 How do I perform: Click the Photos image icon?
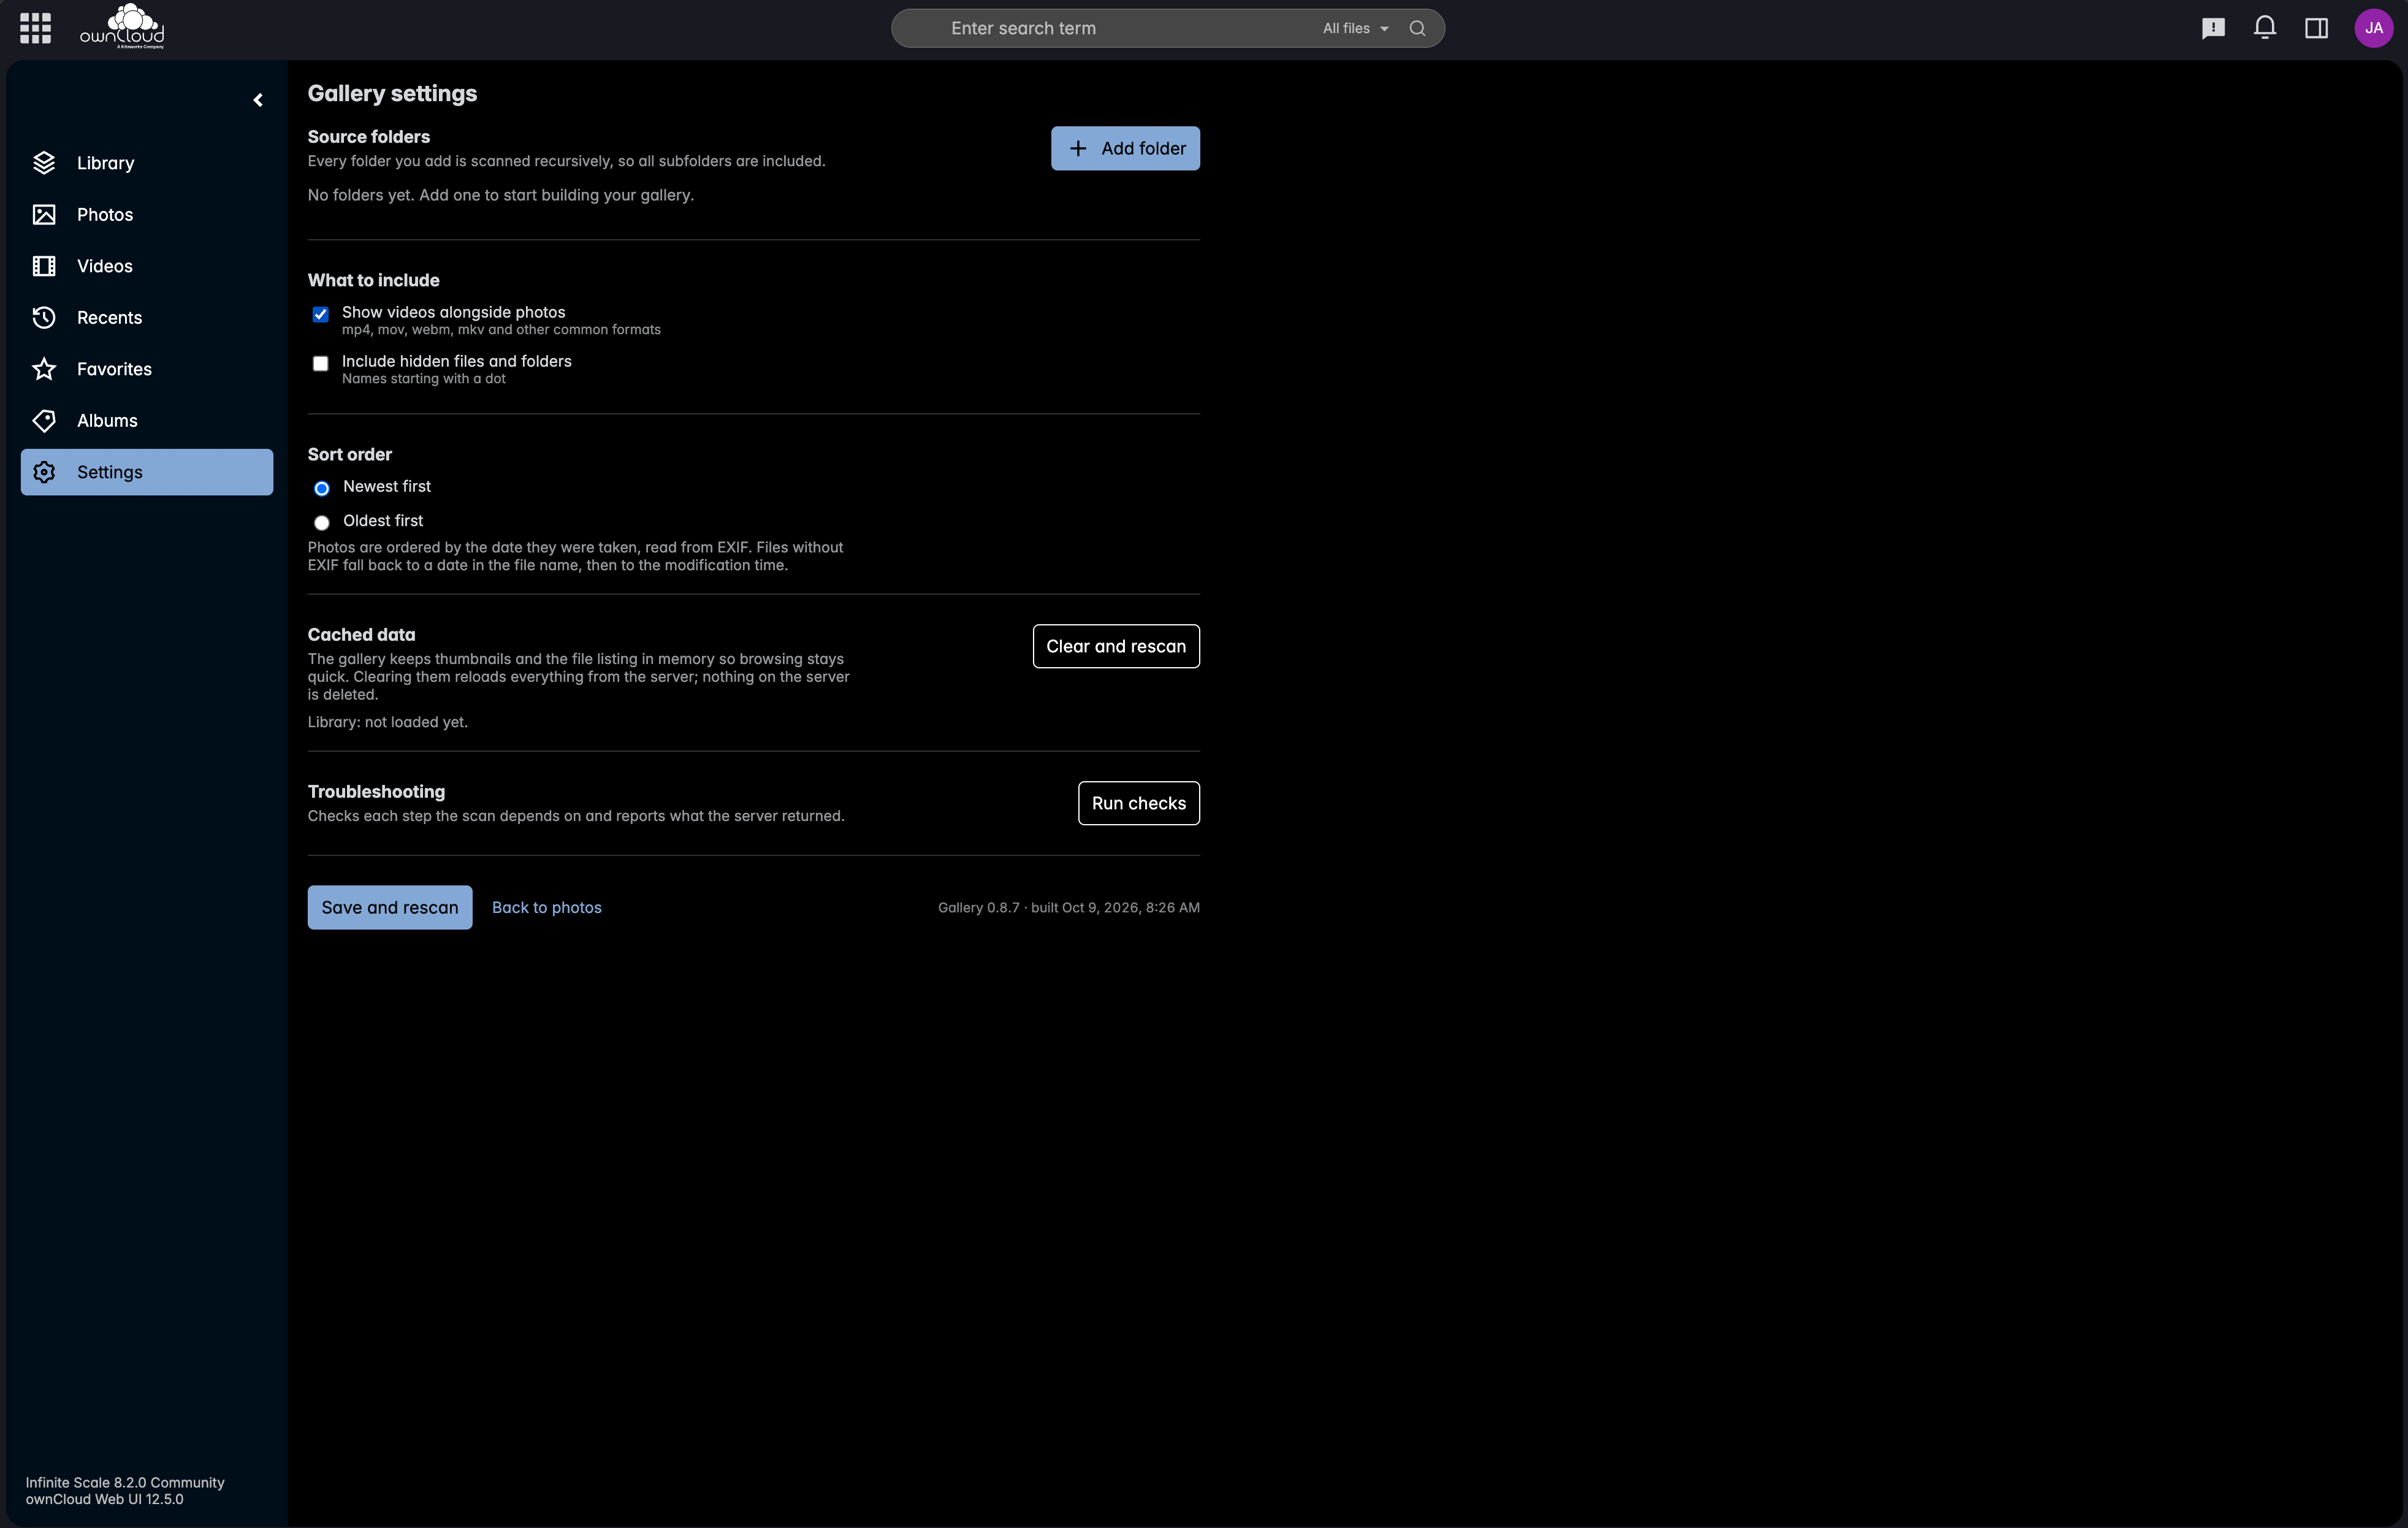[44, 215]
